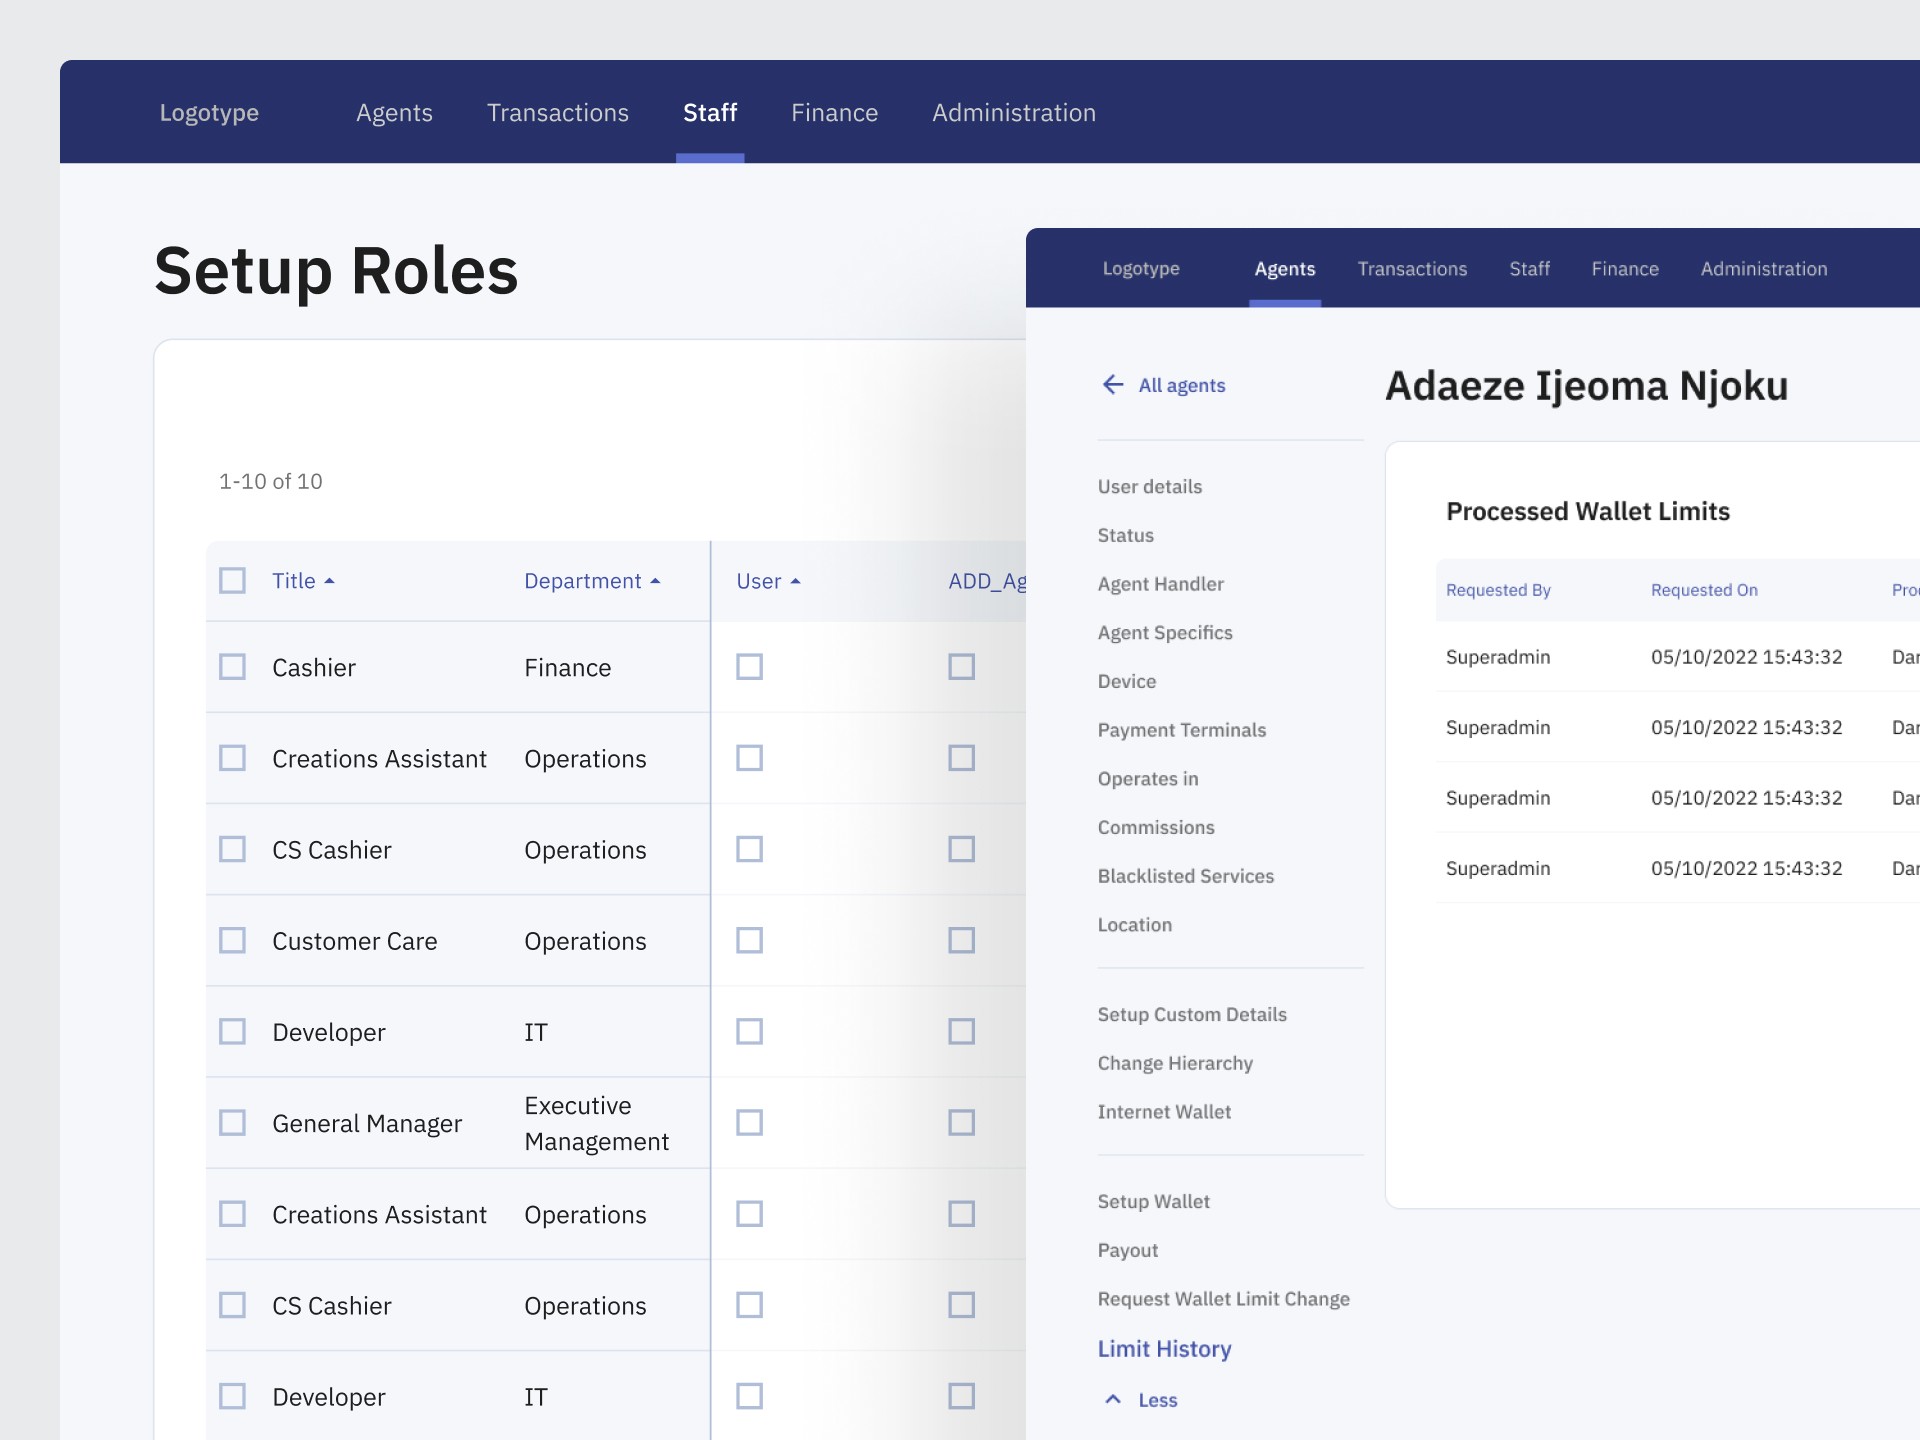Select the Developer IT row checkbox
This screenshot has width=1920, height=1440.
pos(232,1032)
